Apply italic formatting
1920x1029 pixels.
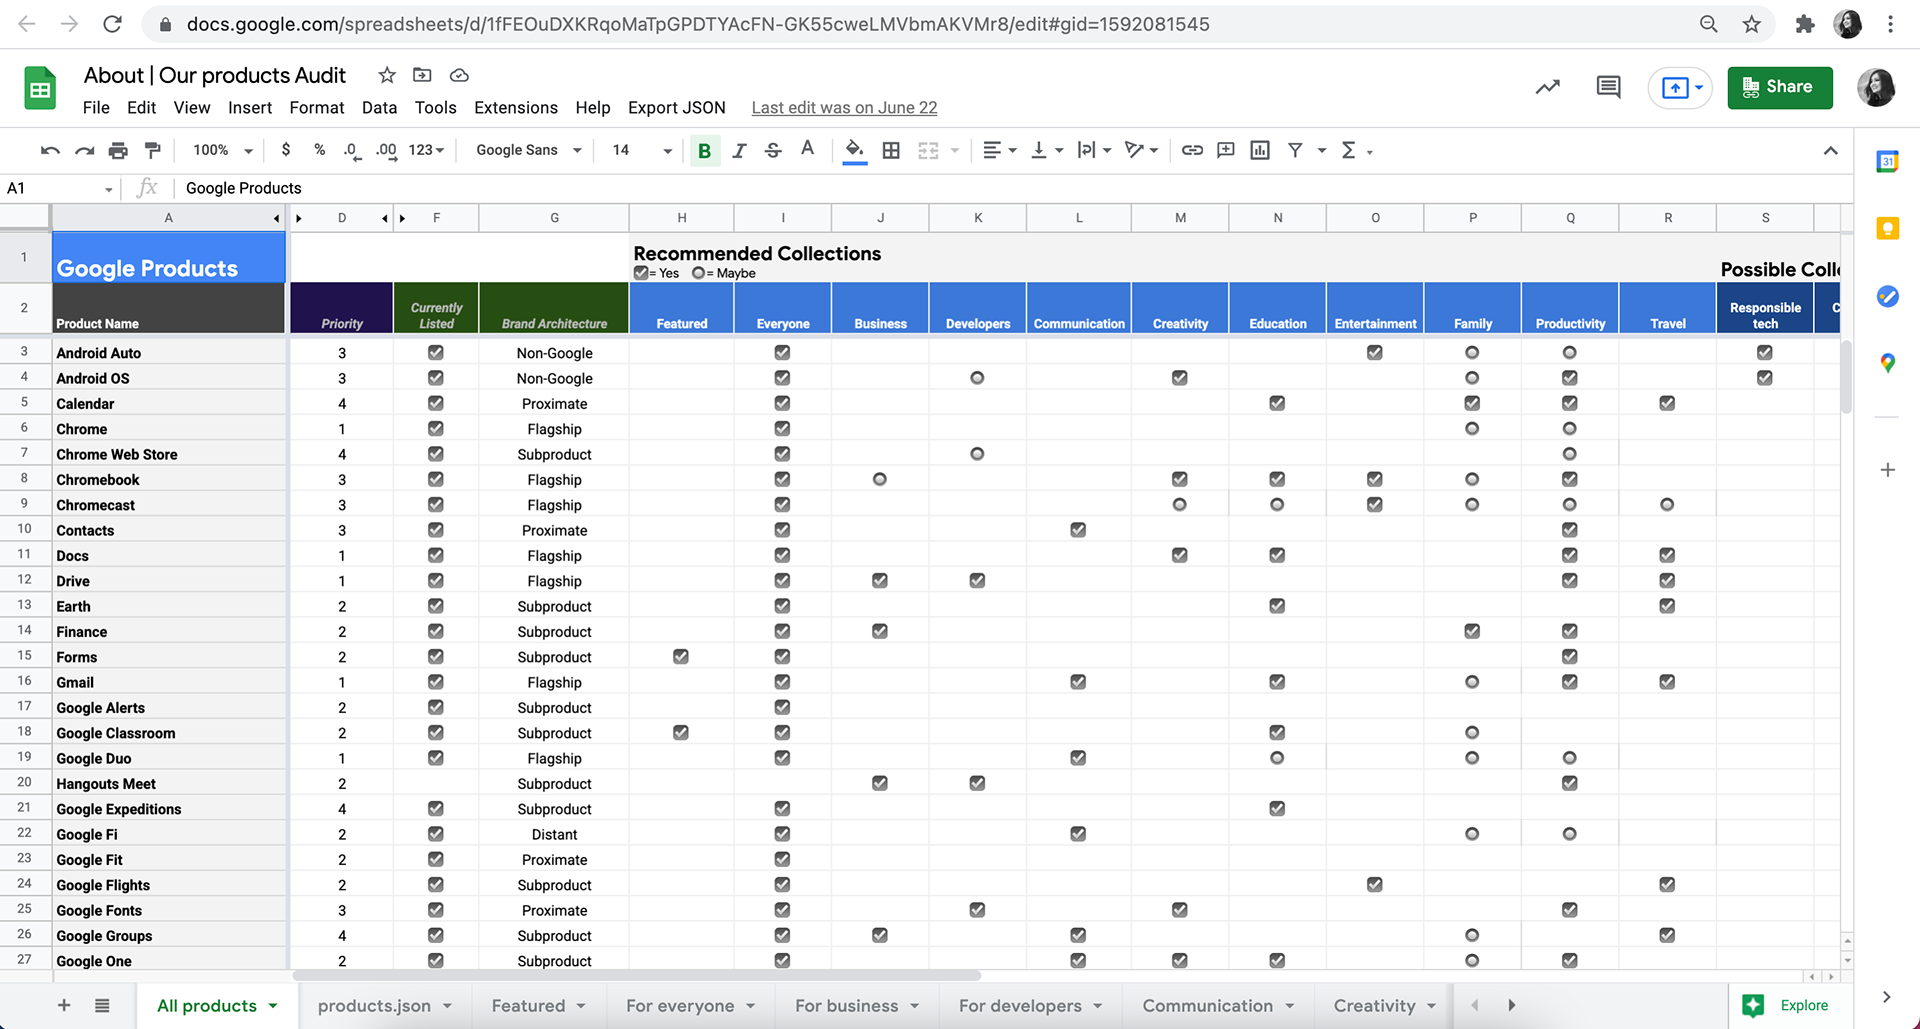(x=739, y=150)
